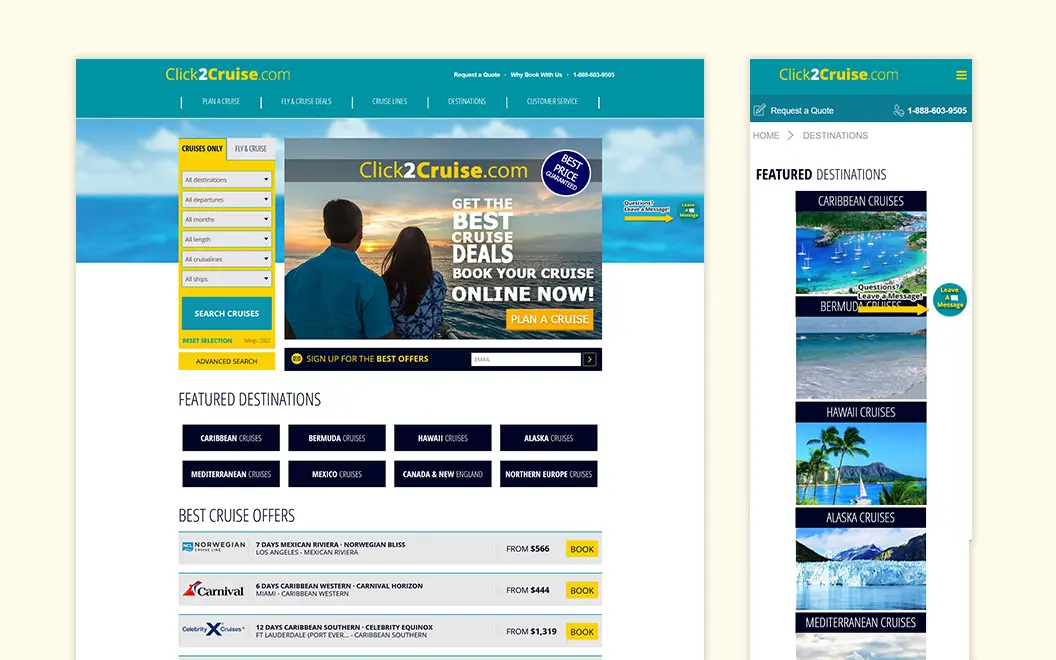Click mobile Request a Quote link
Screen dimensions: 1056x660
[x=801, y=110]
